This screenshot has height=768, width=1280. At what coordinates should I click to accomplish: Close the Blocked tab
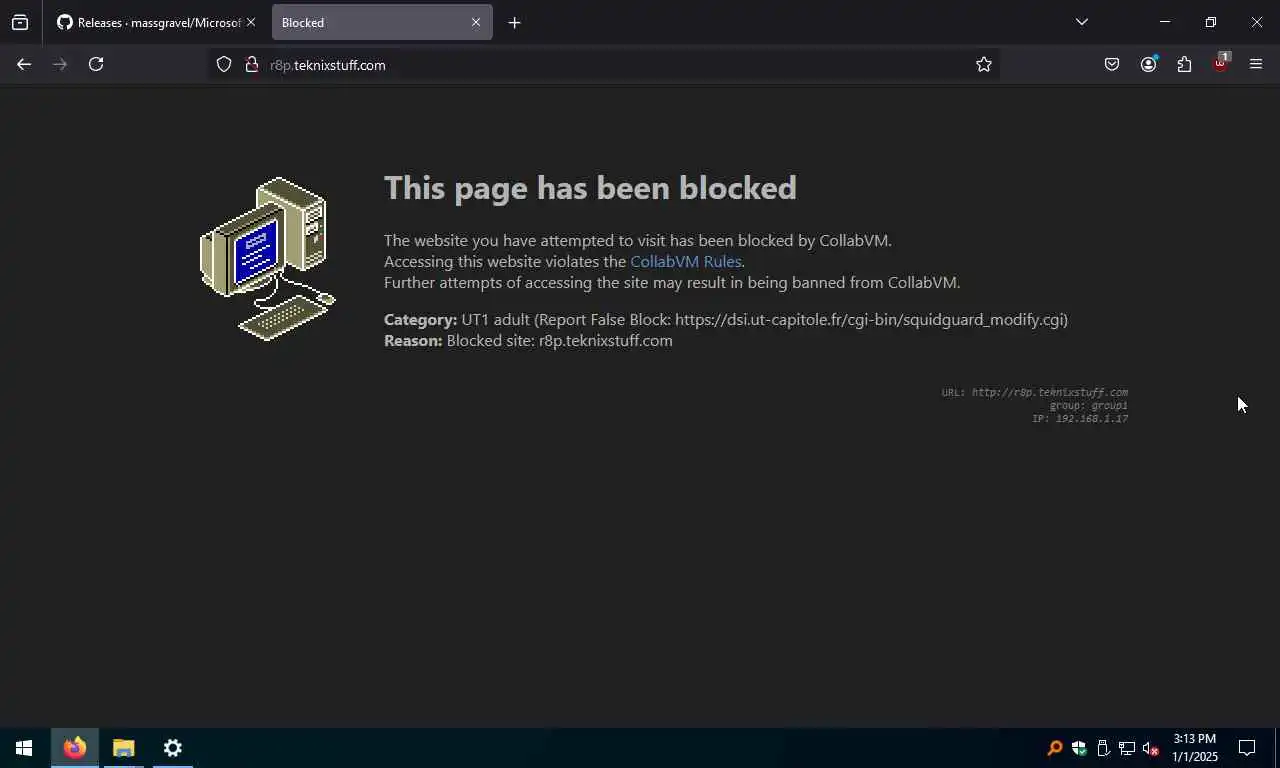pyautogui.click(x=476, y=22)
